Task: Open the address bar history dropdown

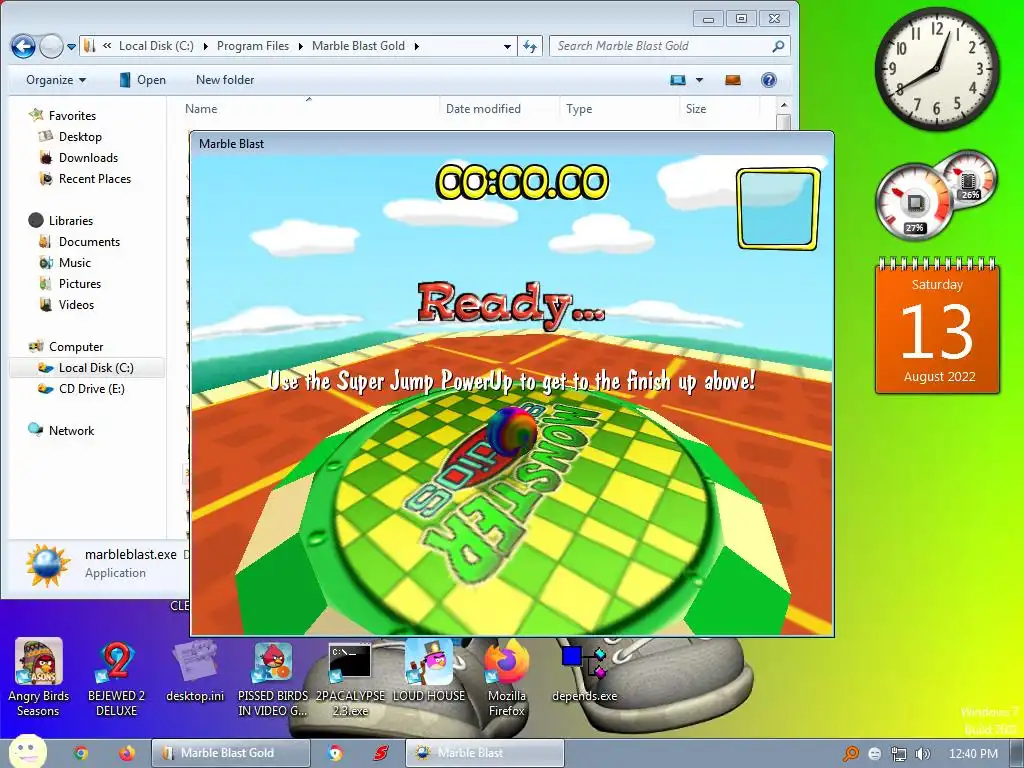Action: tap(507, 46)
